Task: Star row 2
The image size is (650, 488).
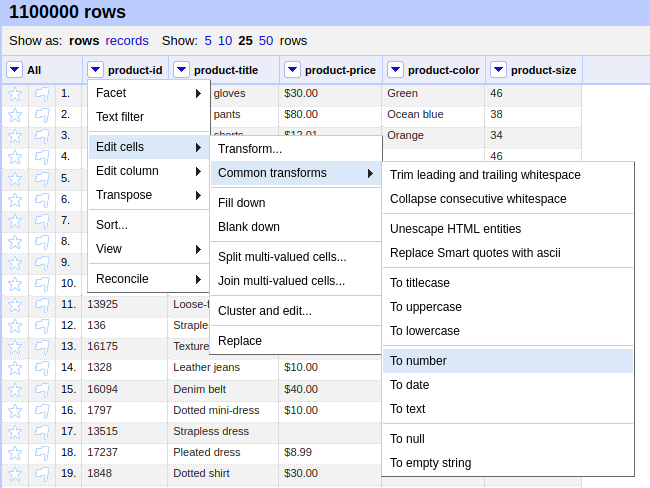Action: [15, 115]
